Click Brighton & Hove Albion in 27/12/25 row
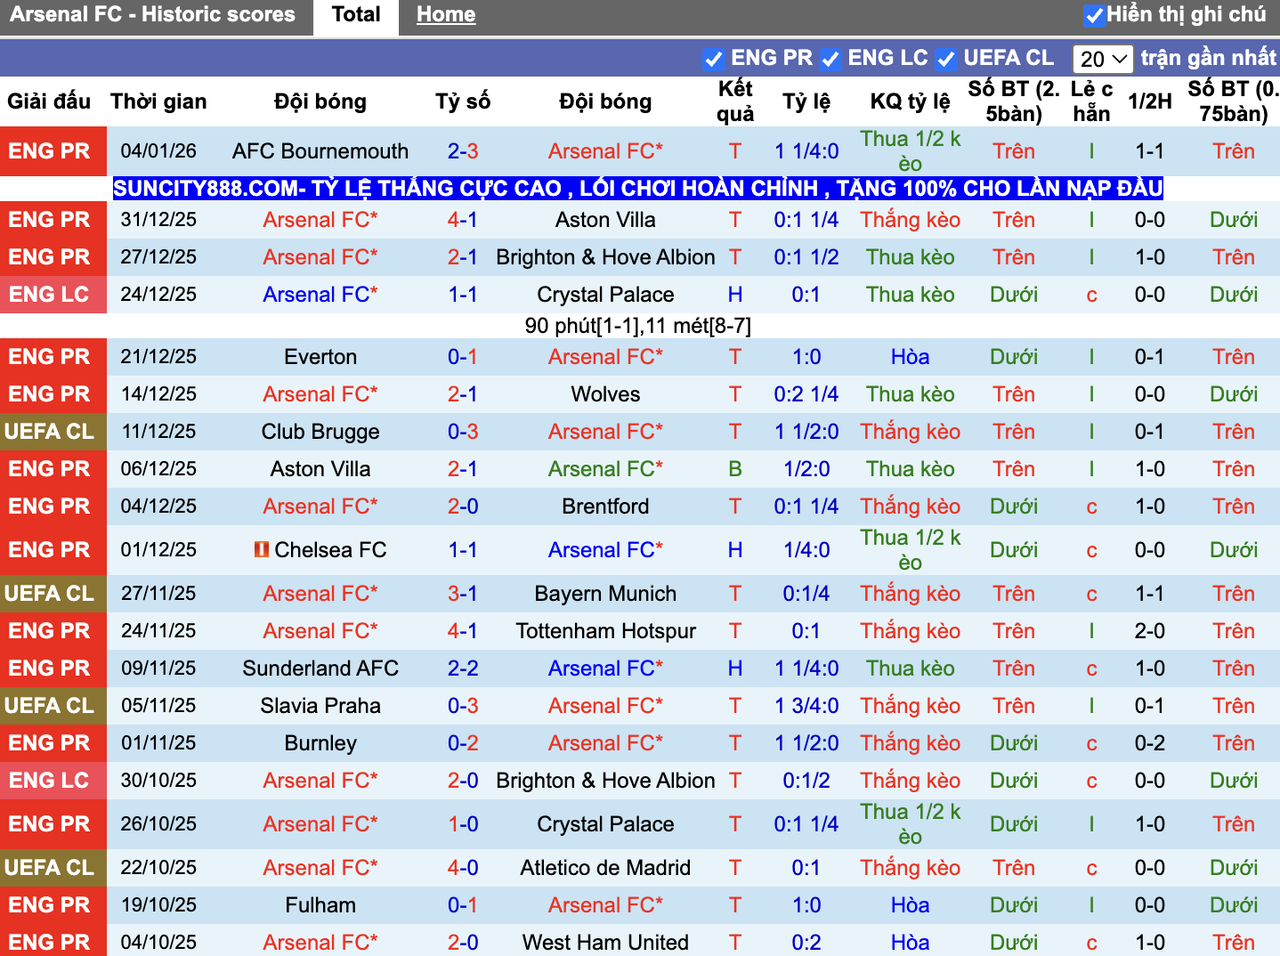Viewport: 1280px width, 956px height. point(605,257)
